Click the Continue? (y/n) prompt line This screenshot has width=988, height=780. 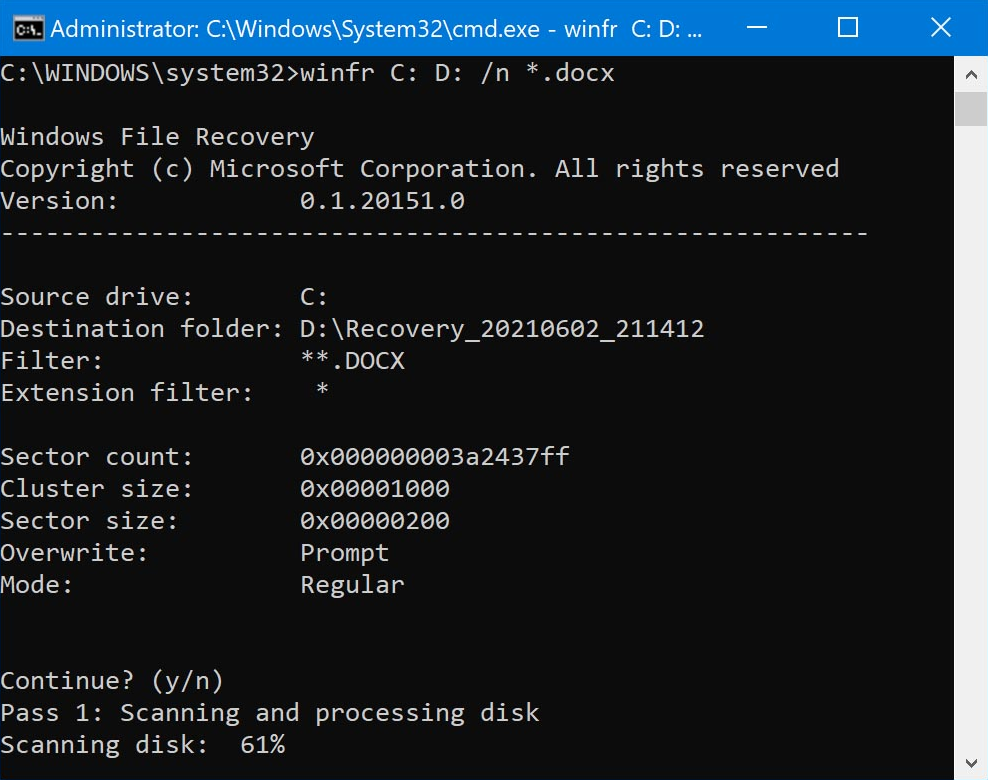[x=112, y=681]
